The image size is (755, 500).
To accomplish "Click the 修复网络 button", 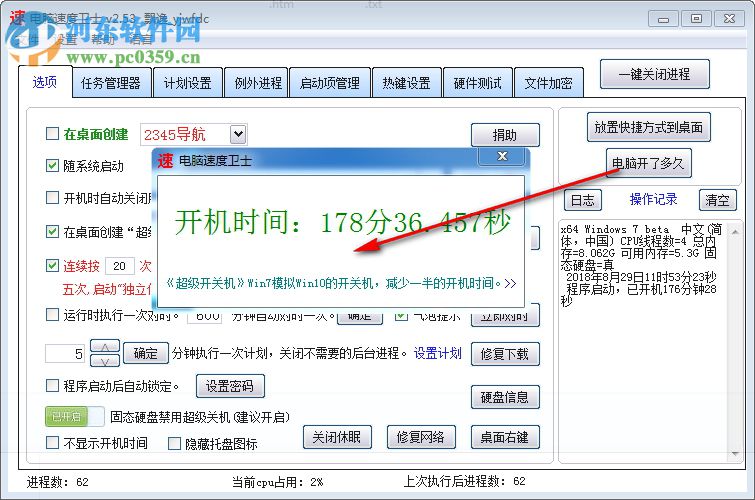I will point(421,437).
